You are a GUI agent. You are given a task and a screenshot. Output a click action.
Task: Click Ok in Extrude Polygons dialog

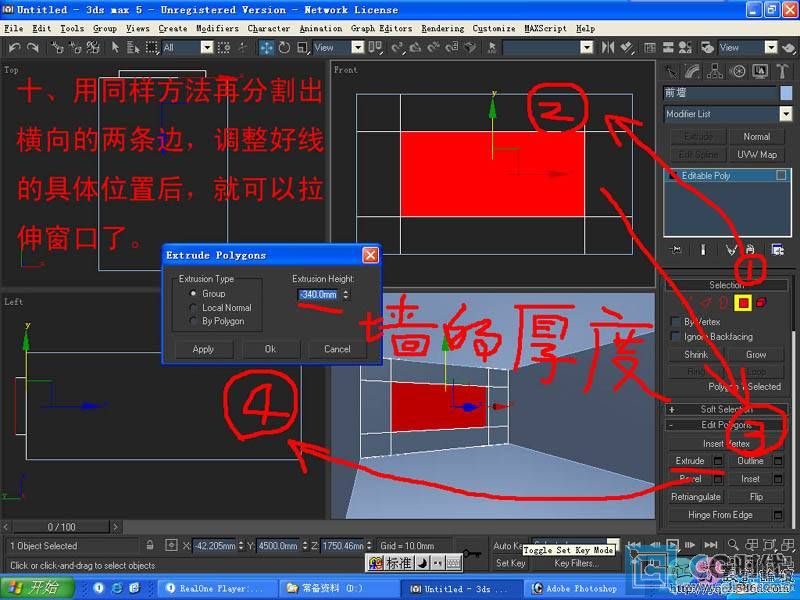[270, 349]
